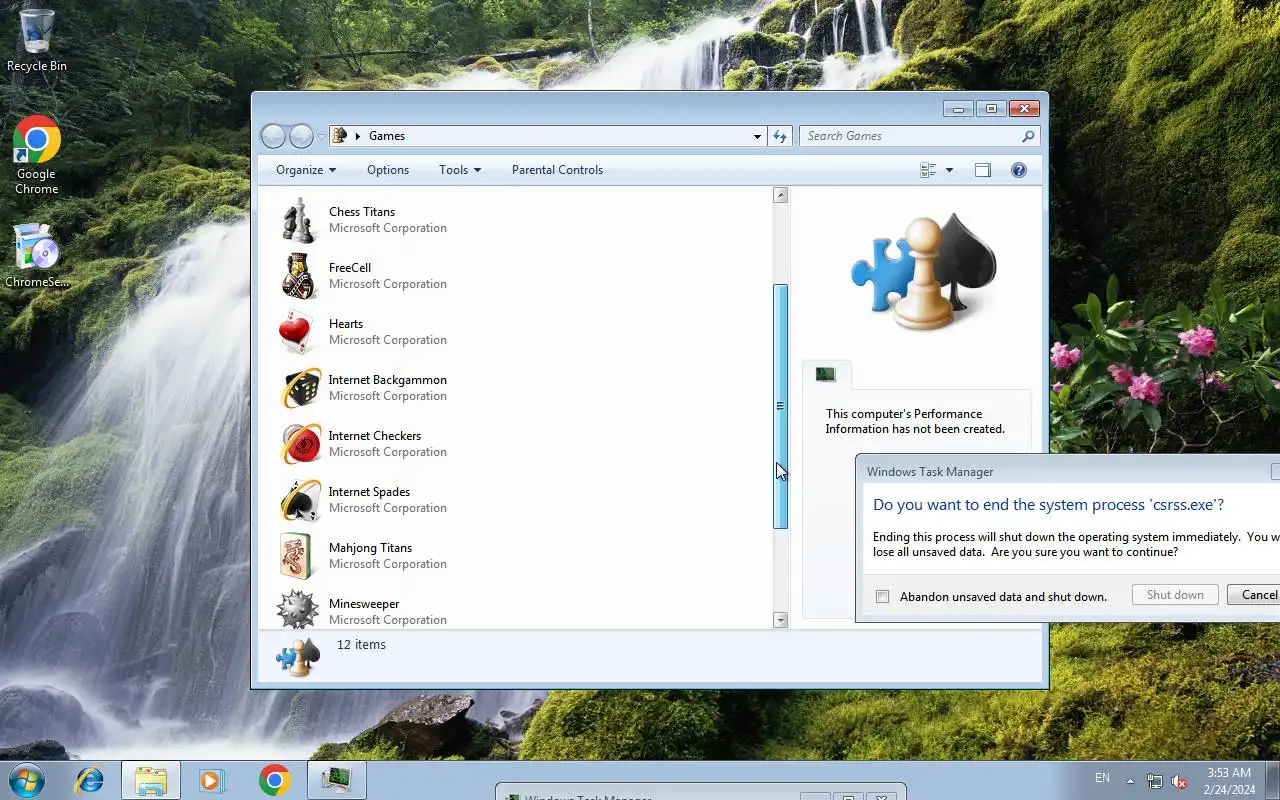Open the Windows Start menu orb
Screen dimensions: 1280x800
pyautogui.click(x=25, y=780)
